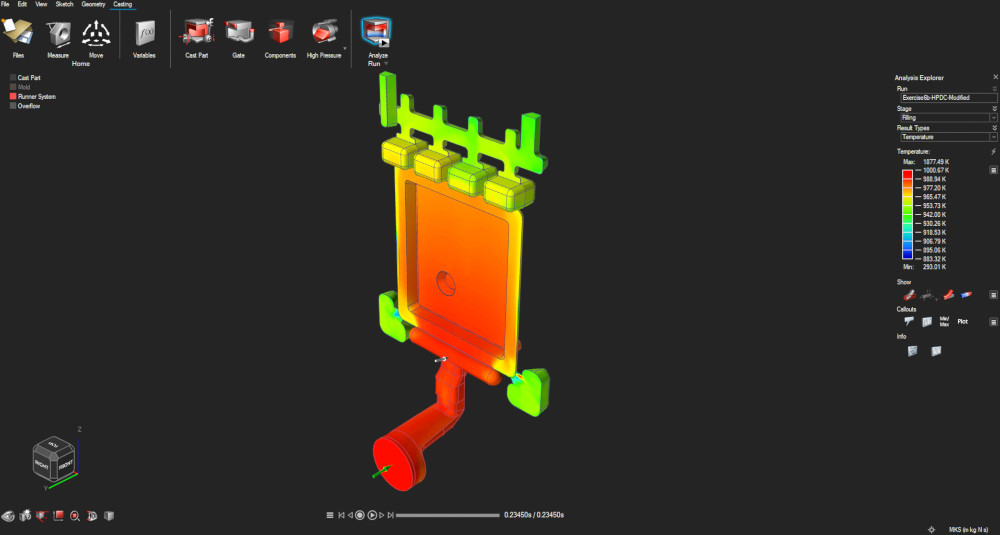The width and height of the screenshot is (1000, 535).
Task: Toggle the blue and red Show icon
Action: [967, 295]
